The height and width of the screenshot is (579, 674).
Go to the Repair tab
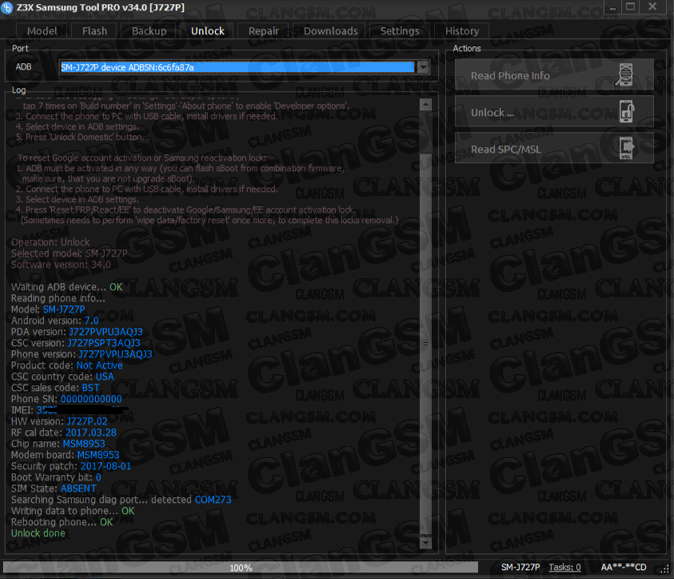pyautogui.click(x=263, y=31)
